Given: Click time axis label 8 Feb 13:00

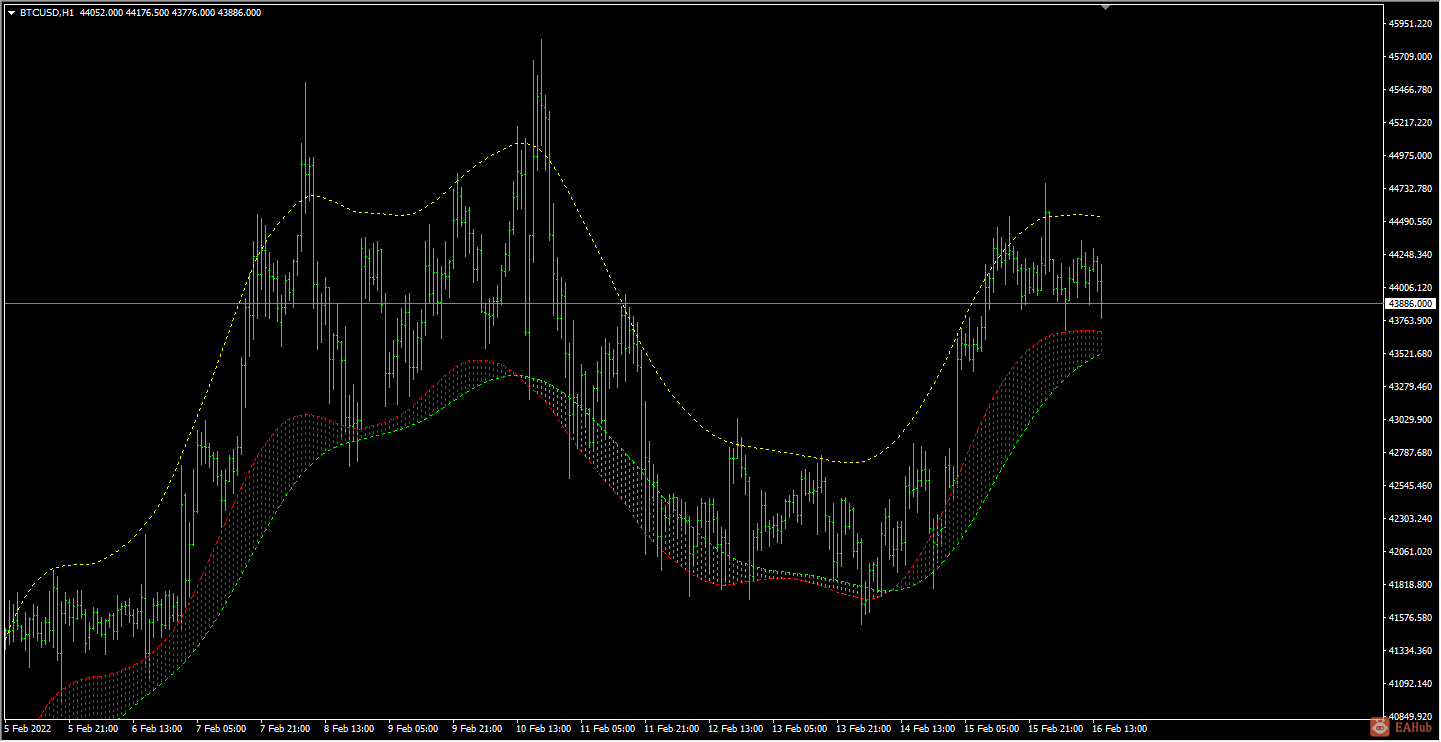Looking at the screenshot, I should (349, 729).
